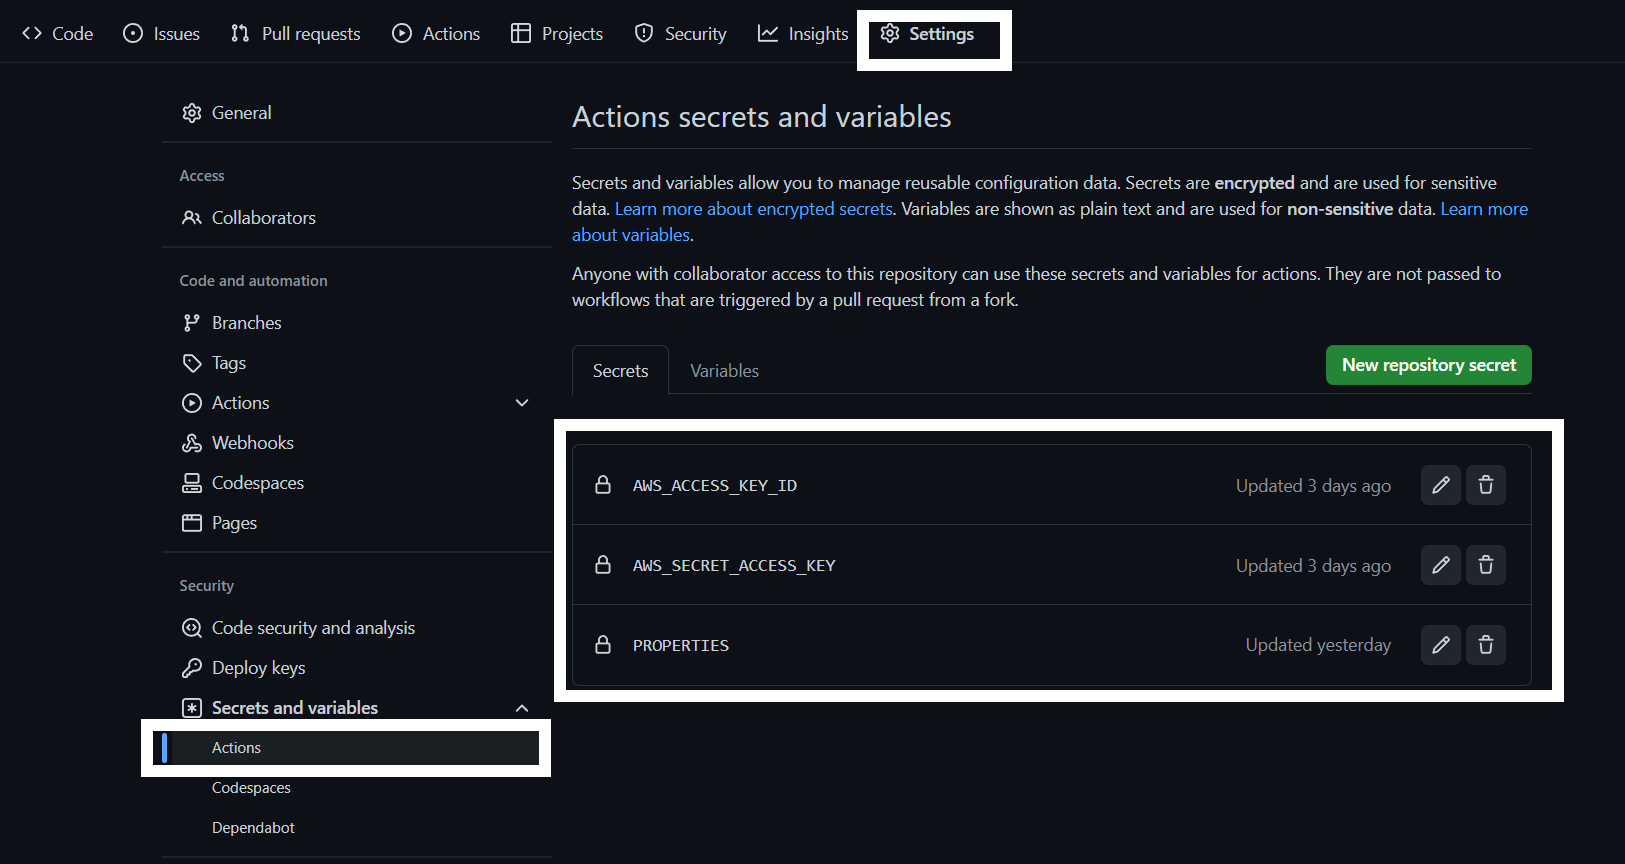Viewport: 1625px width, 864px height.
Task: Click the asterisk icon next to Secrets and variables
Action: 192,708
